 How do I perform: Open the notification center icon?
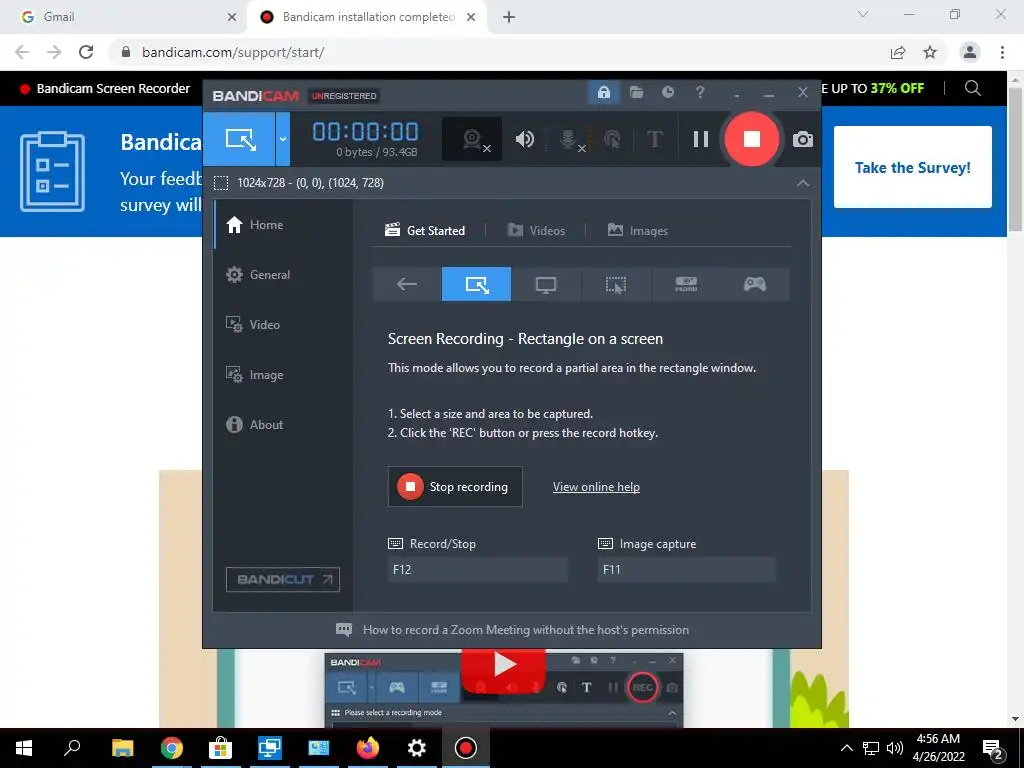point(993,749)
